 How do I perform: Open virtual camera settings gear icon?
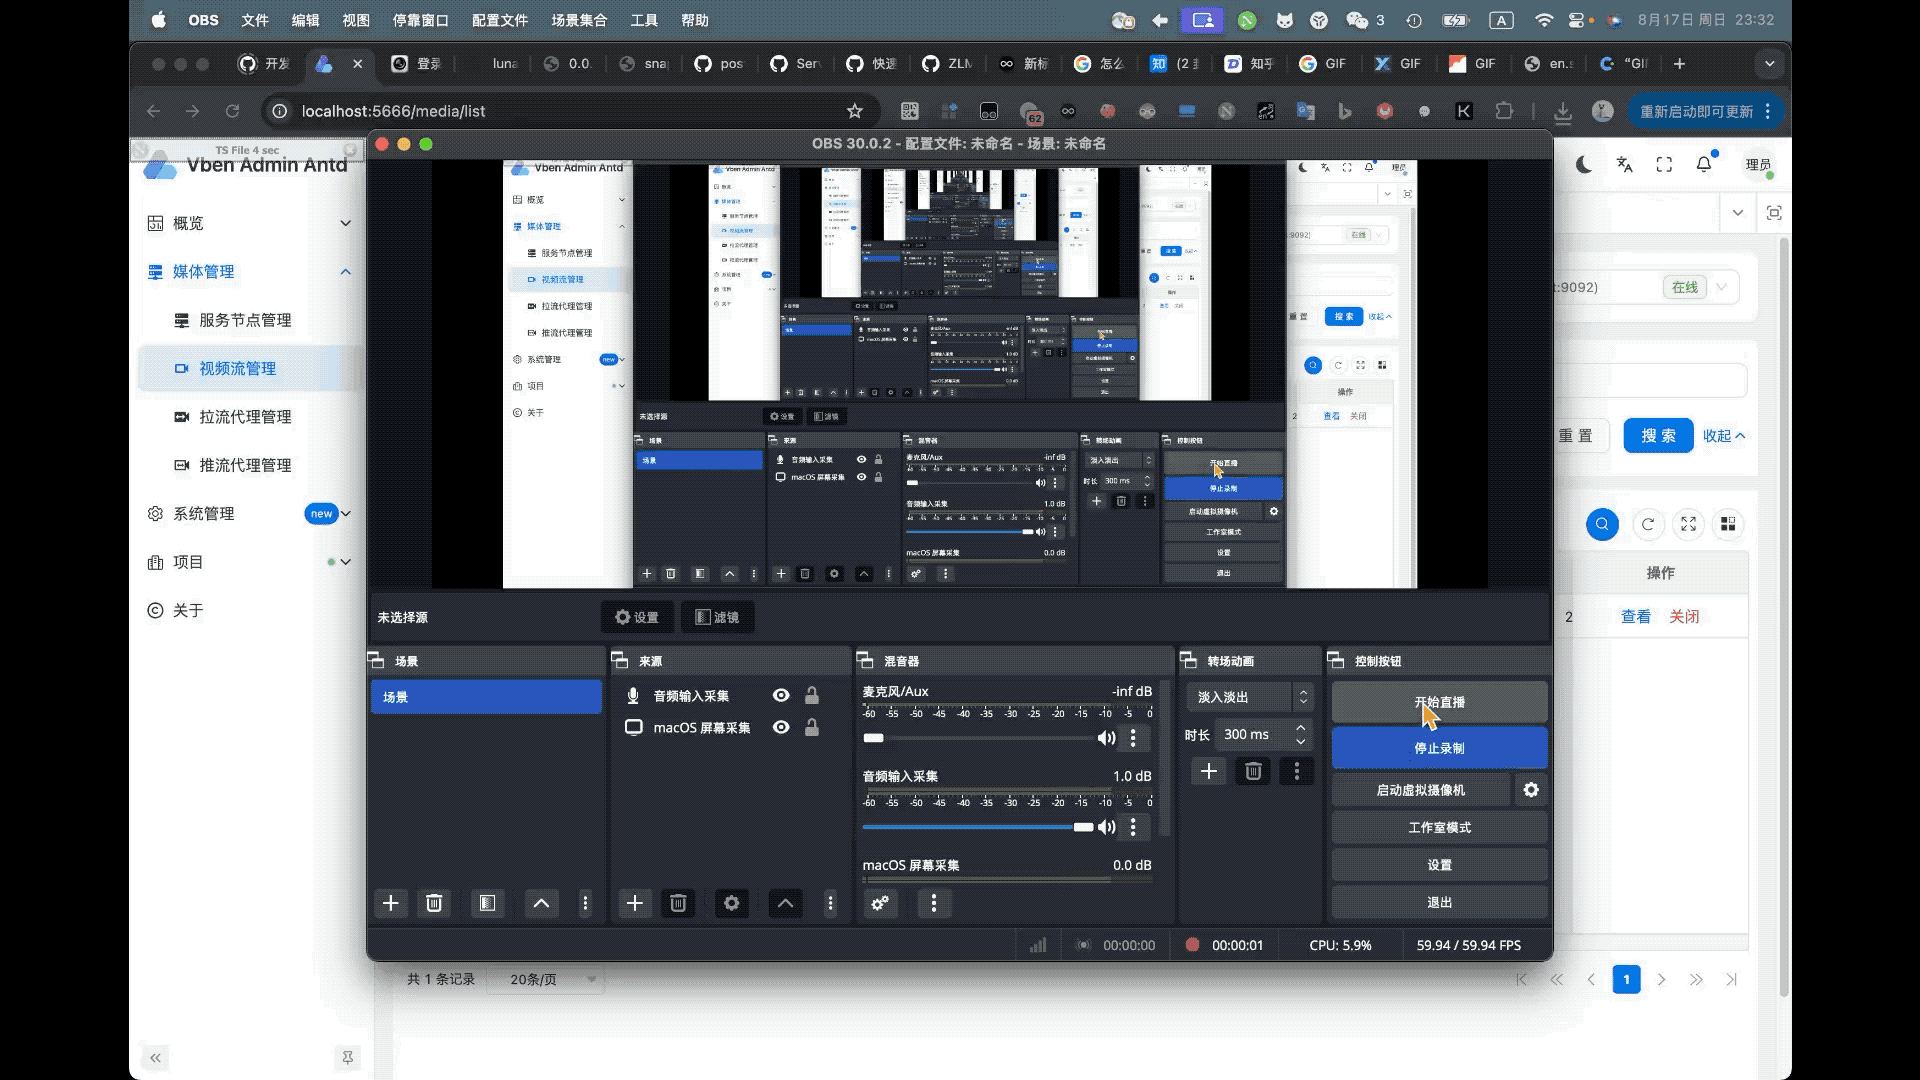(x=1531, y=790)
